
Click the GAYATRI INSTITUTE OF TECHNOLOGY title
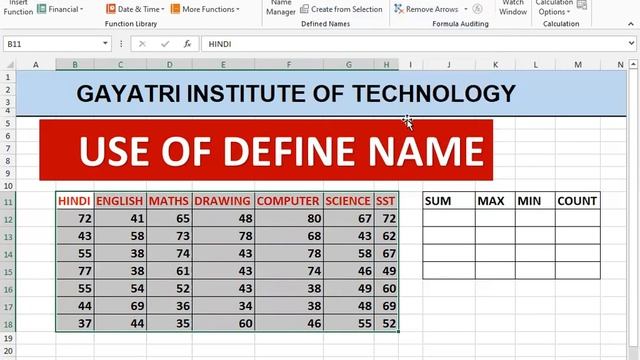[296, 93]
